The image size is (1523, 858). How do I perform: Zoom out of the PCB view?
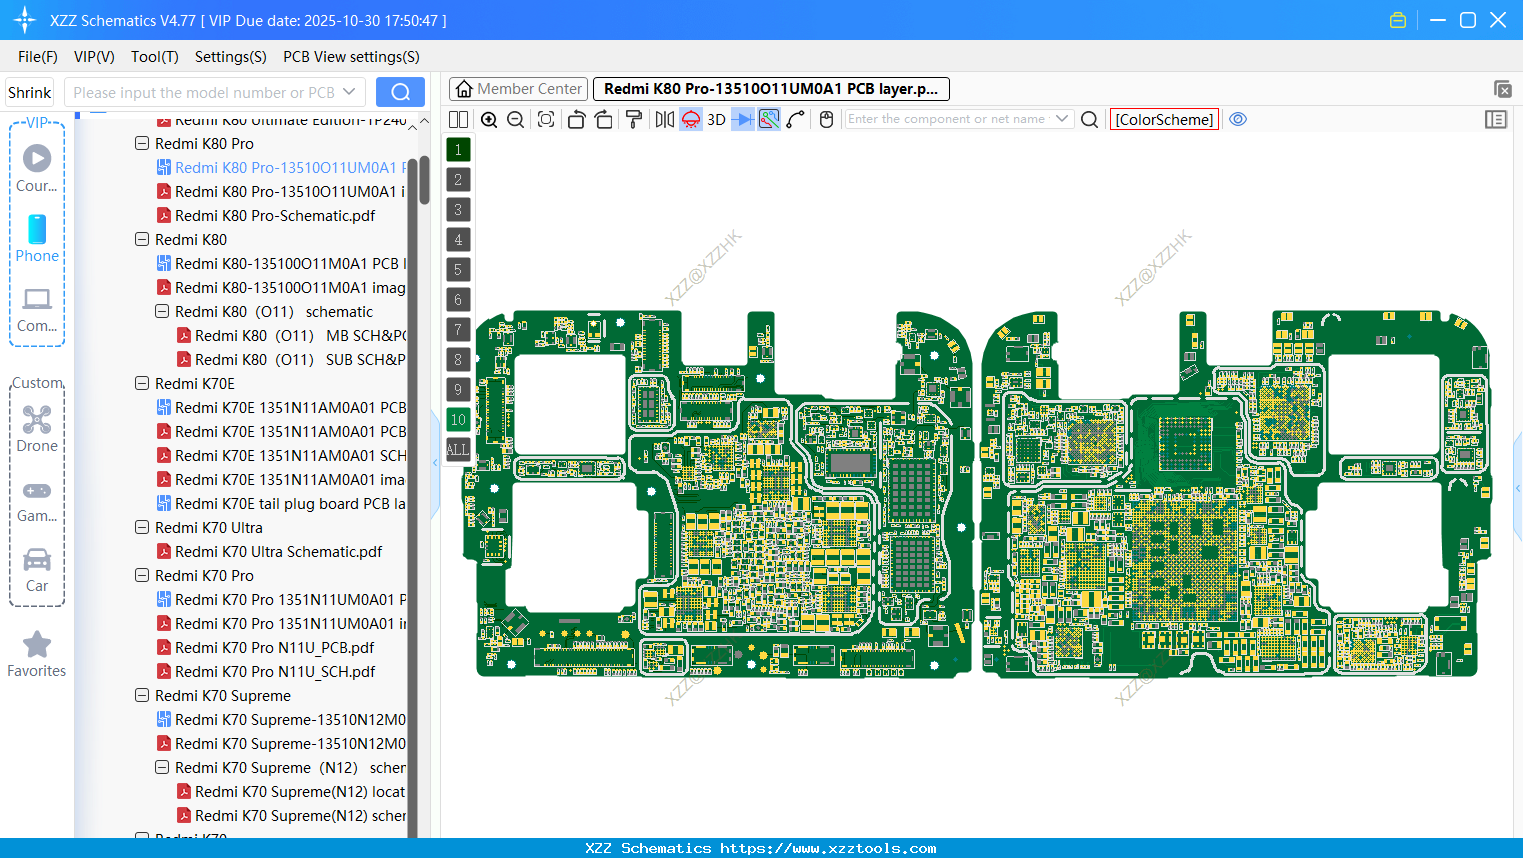point(515,119)
